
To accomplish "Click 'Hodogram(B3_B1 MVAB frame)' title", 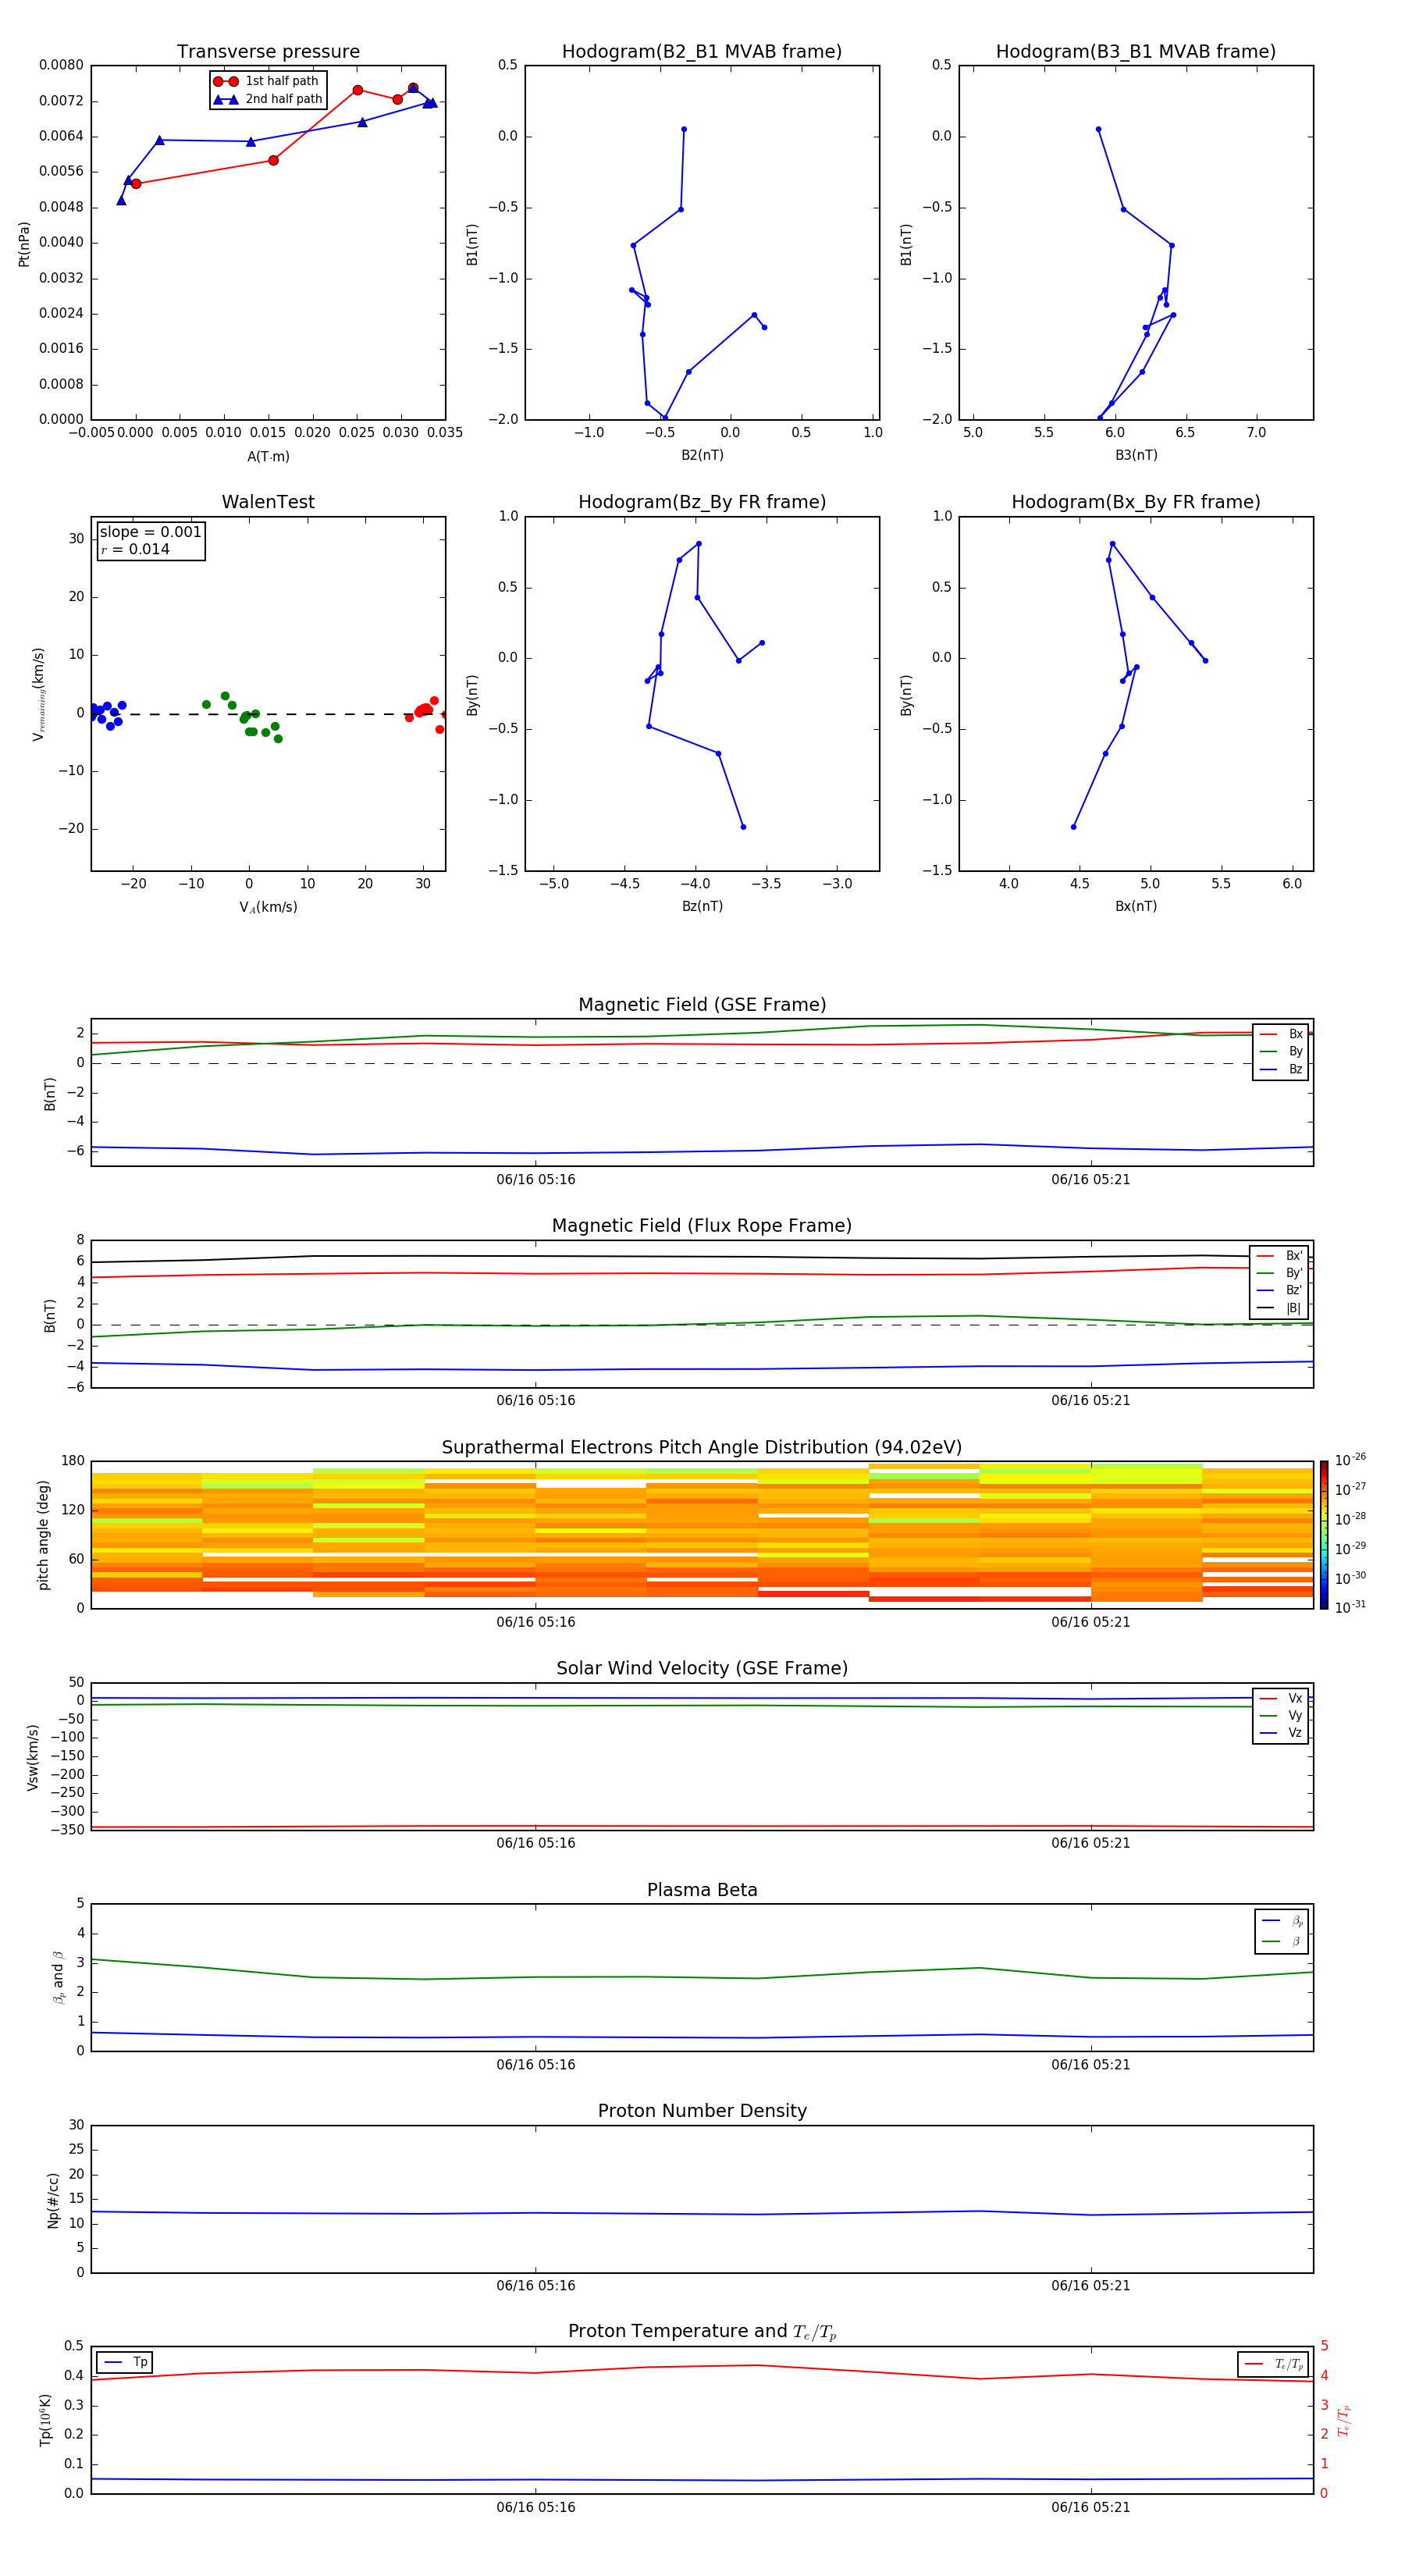I will pyautogui.click(x=1136, y=51).
